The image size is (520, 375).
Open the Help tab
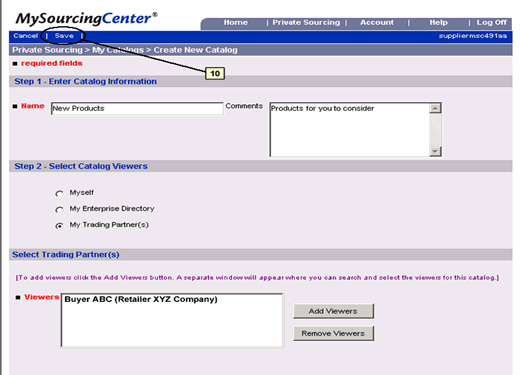[438, 23]
